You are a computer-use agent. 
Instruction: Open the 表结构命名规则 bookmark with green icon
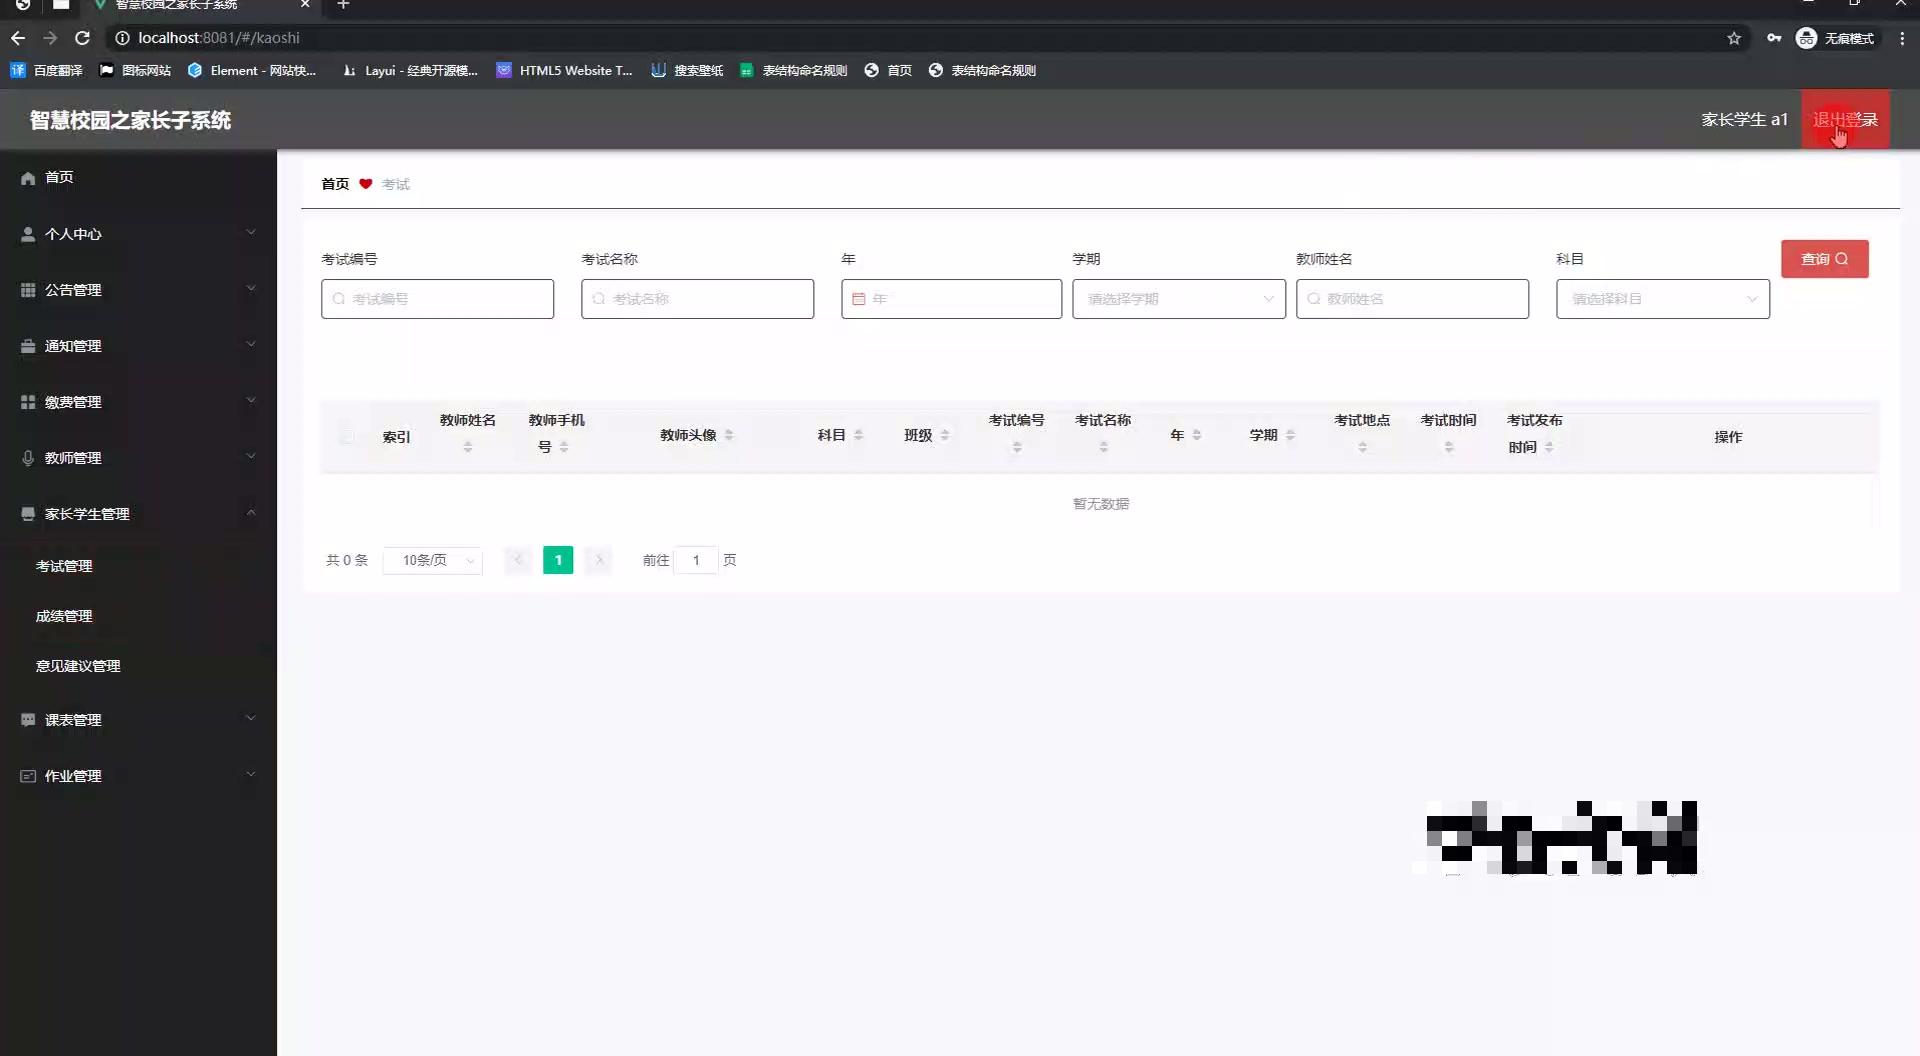click(794, 70)
